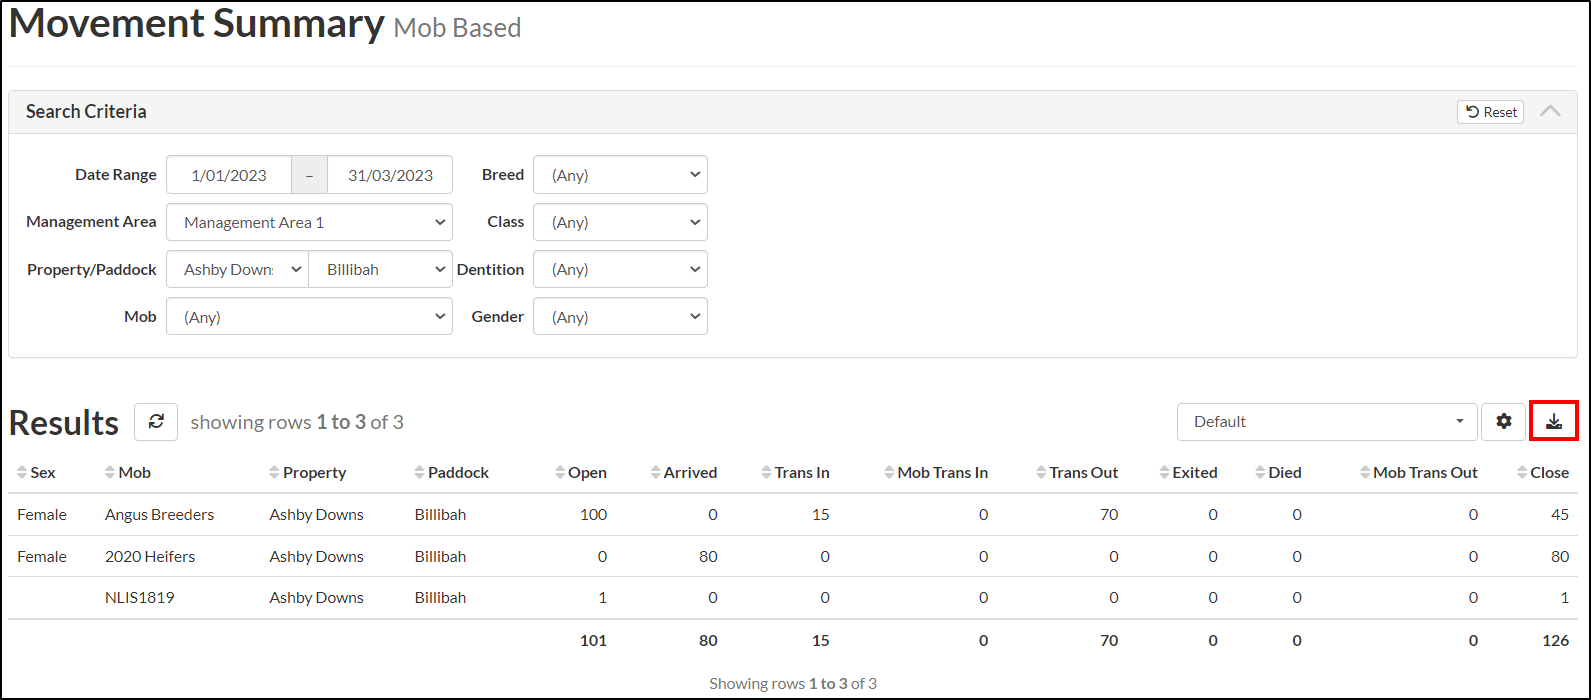Reset the search criteria
Image resolution: width=1591 pixels, height=700 pixels.
[x=1490, y=112]
